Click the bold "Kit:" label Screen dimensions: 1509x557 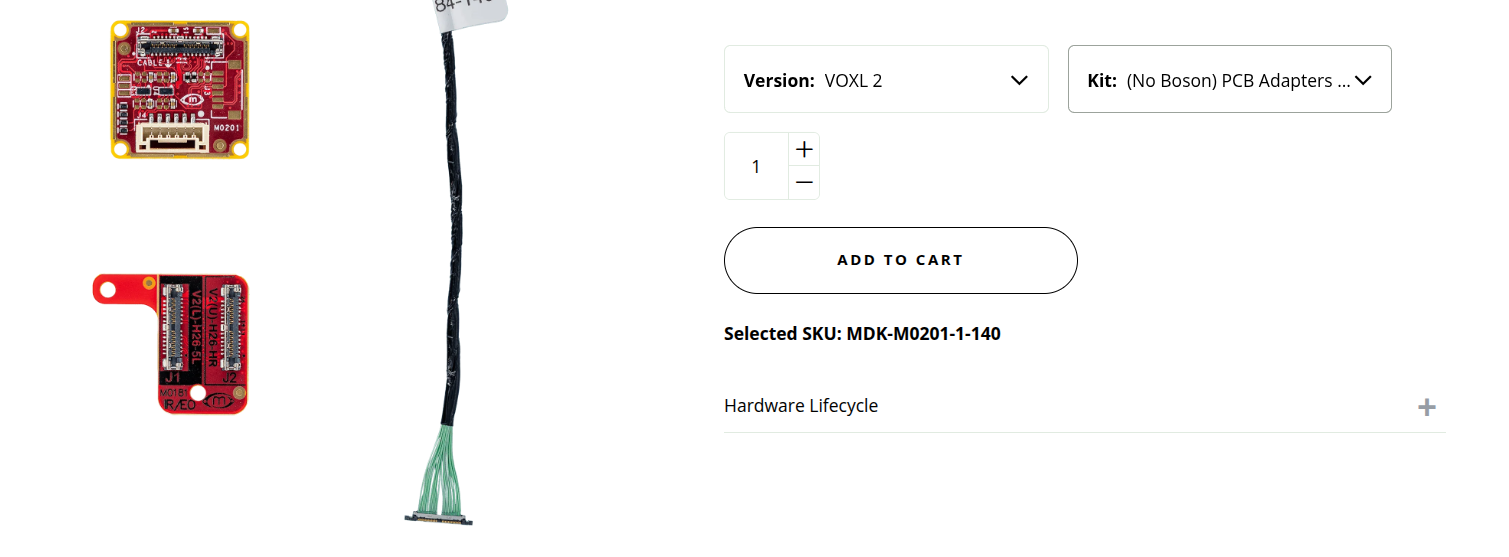[x=1102, y=81]
